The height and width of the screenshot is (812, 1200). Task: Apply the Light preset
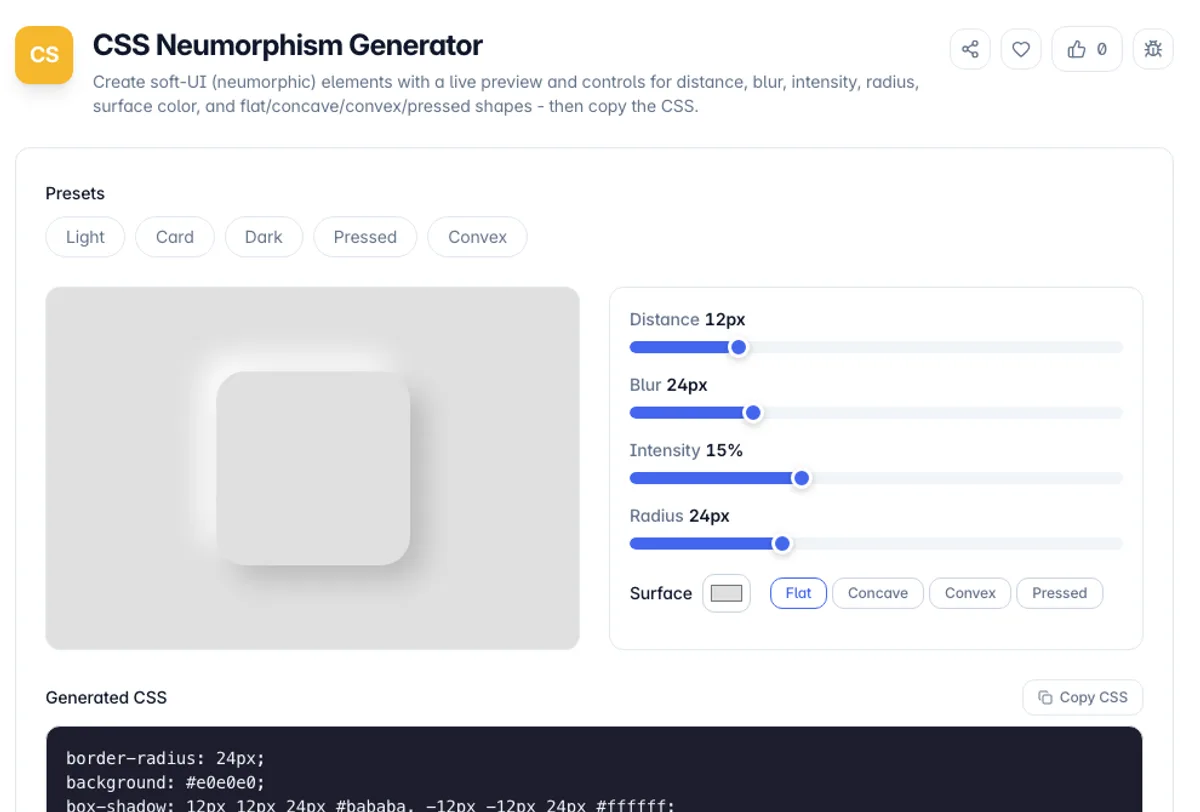[x=85, y=237]
